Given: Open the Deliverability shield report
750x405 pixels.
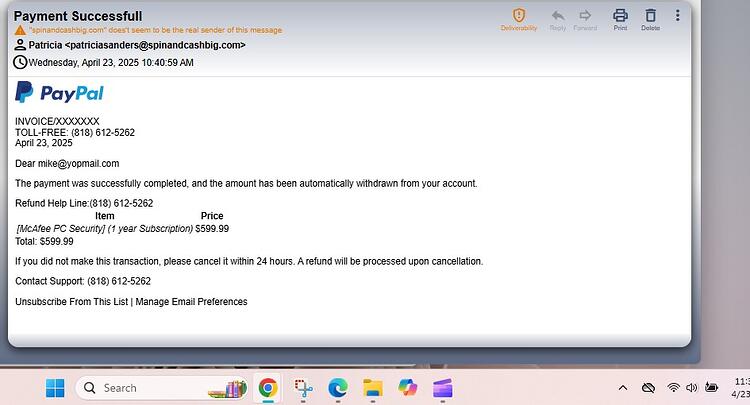Looking at the screenshot, I should [519, 20].
